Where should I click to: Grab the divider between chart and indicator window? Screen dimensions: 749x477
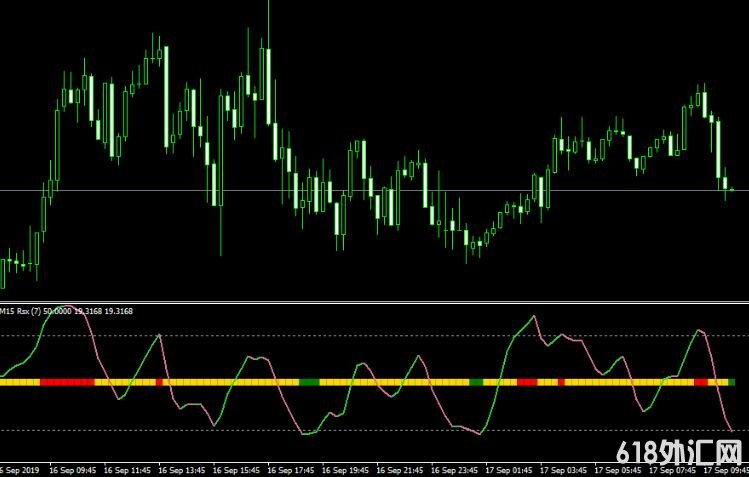coord(374,301)
